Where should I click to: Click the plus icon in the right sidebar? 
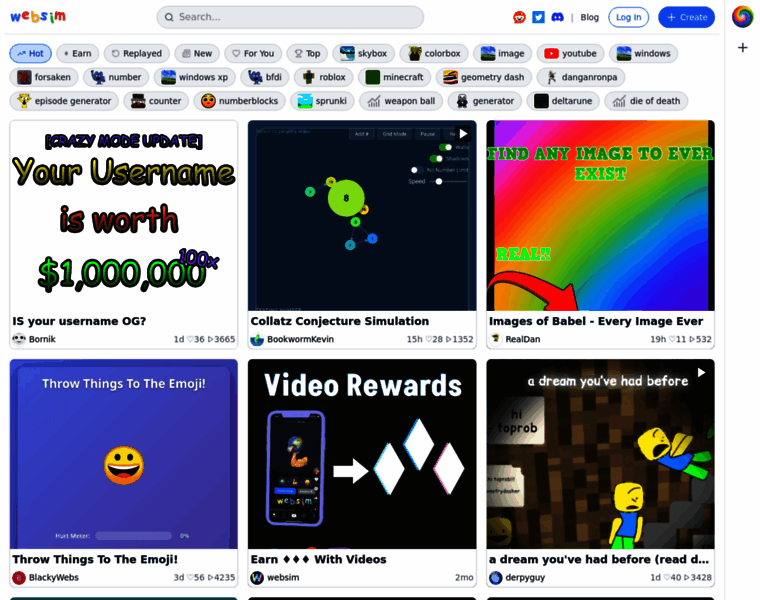tap(742, 47)
